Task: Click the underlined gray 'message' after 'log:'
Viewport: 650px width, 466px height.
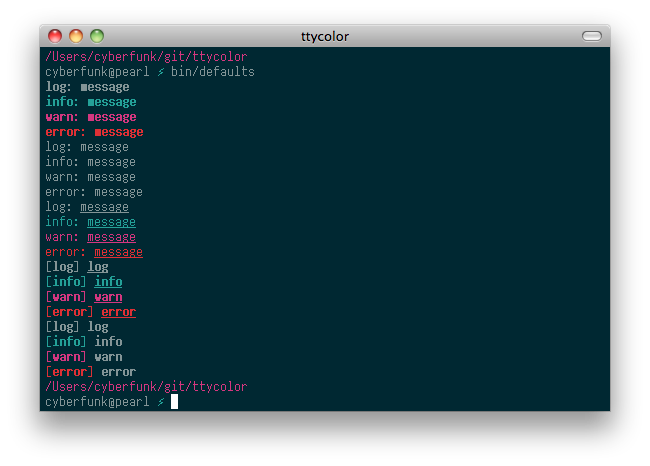Action: point(104,207)
